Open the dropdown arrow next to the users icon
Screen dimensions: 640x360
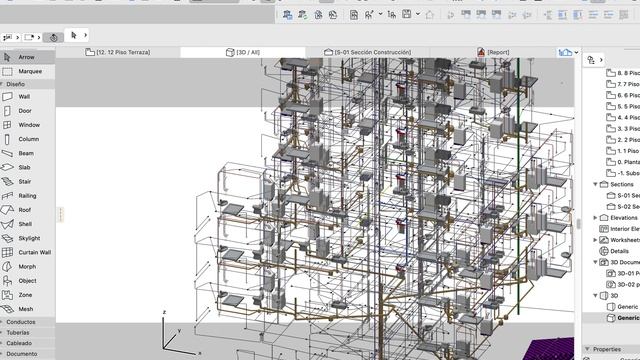coord(380,14)
